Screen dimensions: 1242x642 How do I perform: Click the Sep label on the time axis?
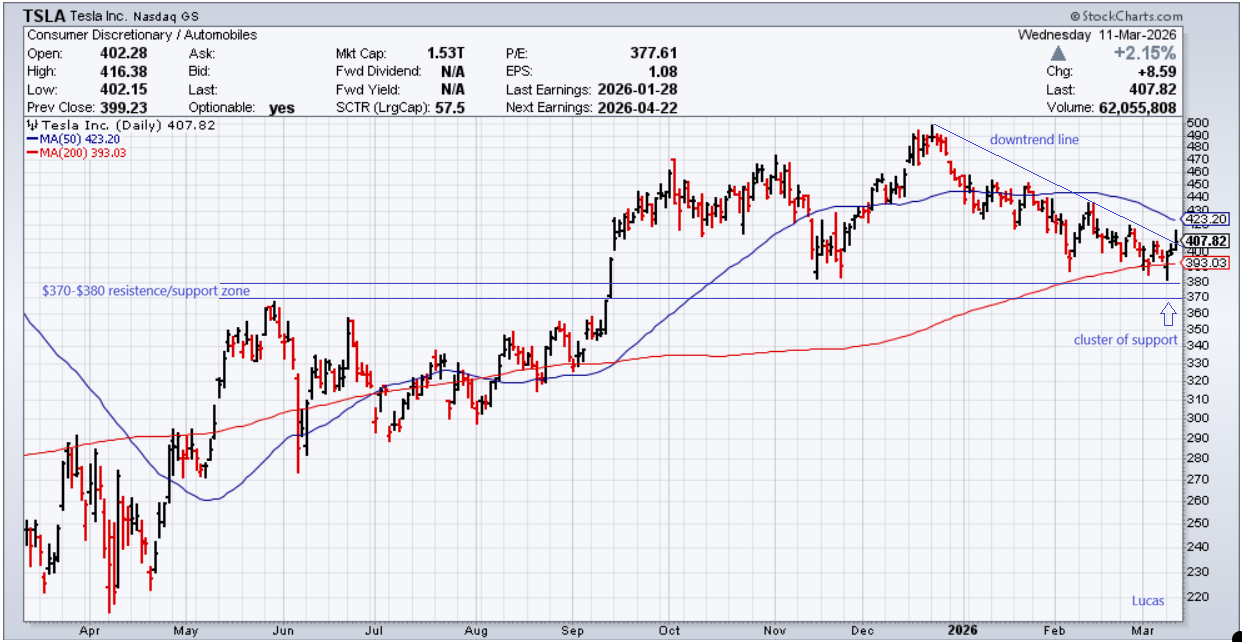click(573, 631)
